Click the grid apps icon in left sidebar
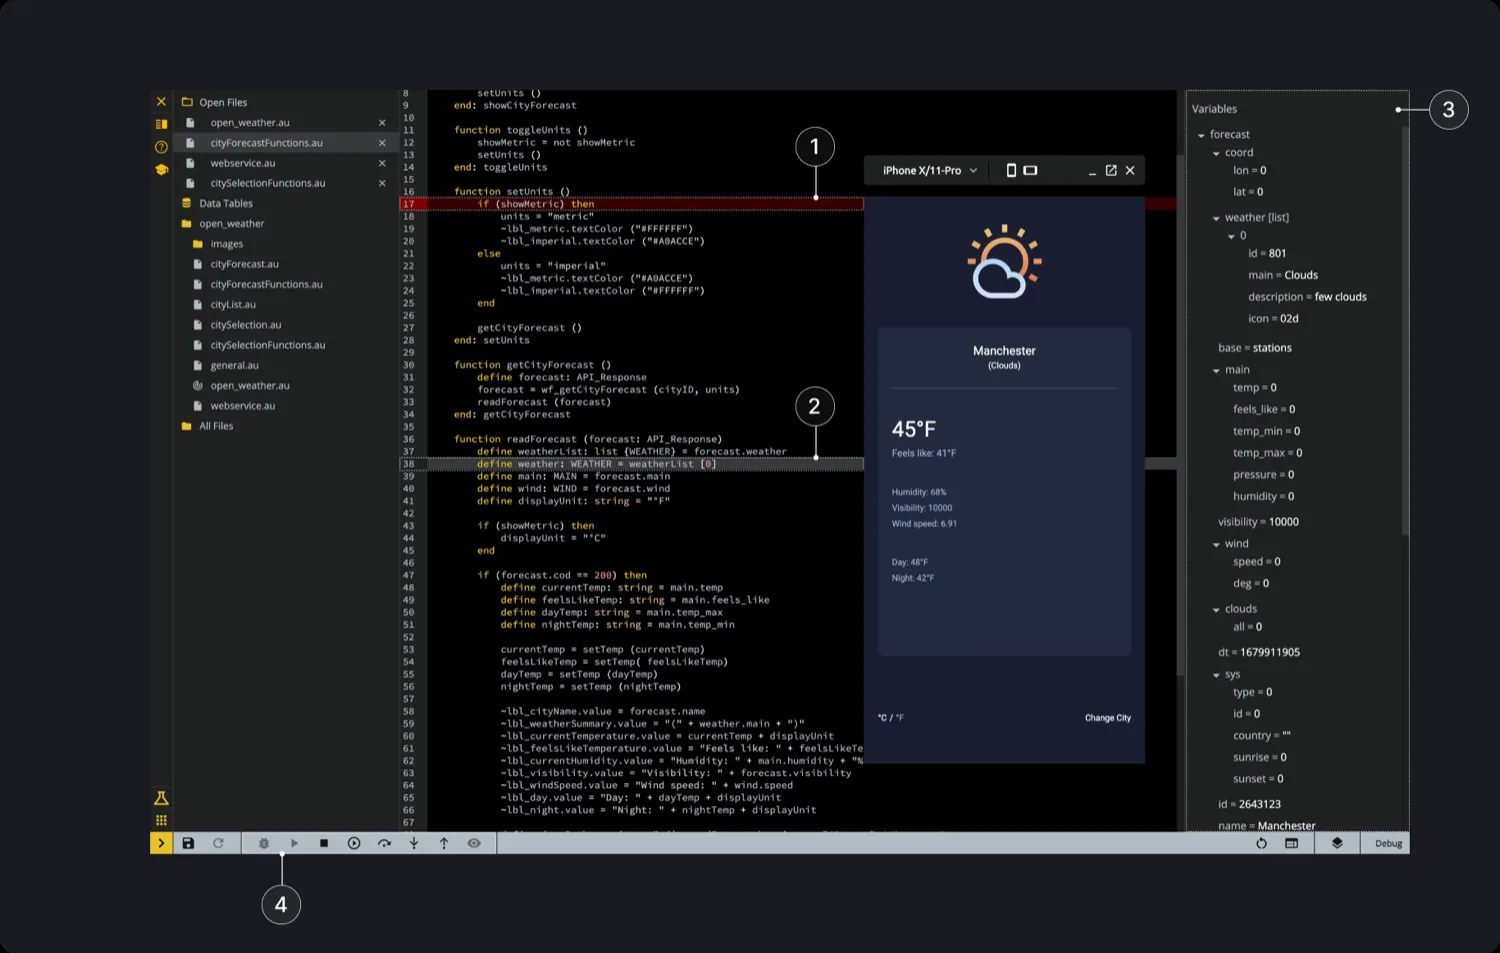Image resolution: width=1500 pixels, height=953 pixels. click(x=161, y=820)
